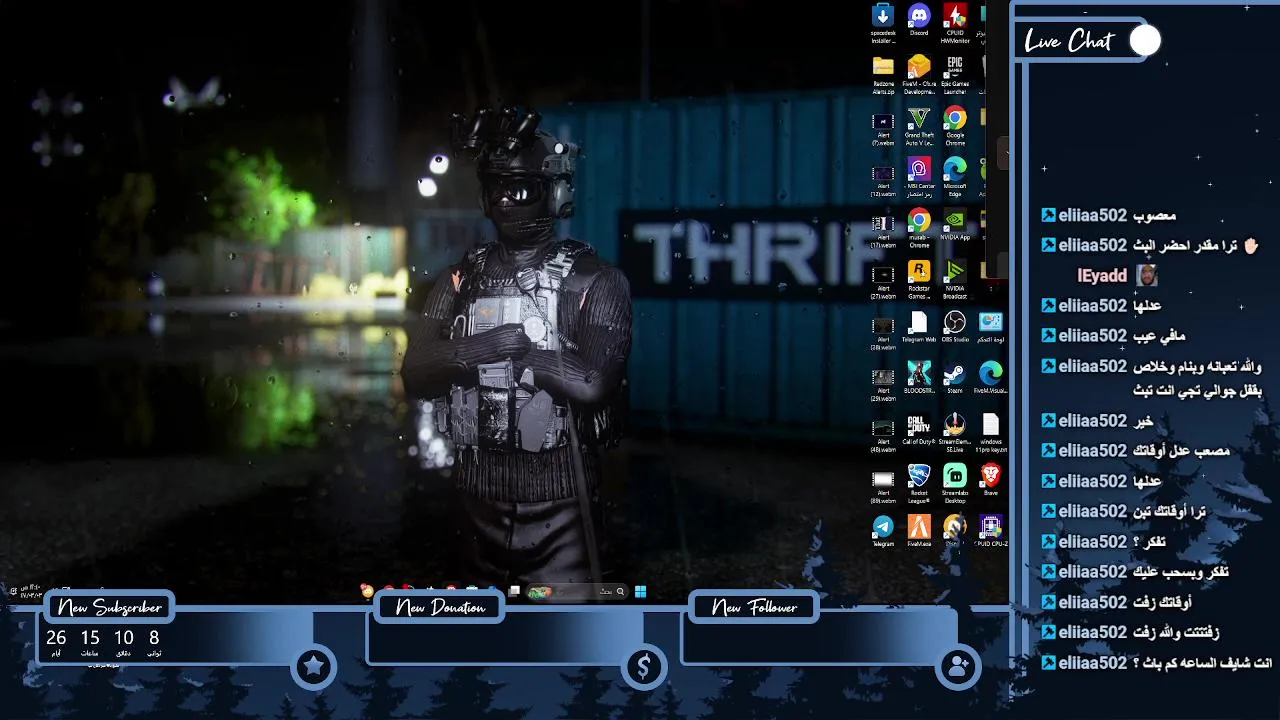
Task: Select the Alert (17).webm file
Action: pos(883,230)
